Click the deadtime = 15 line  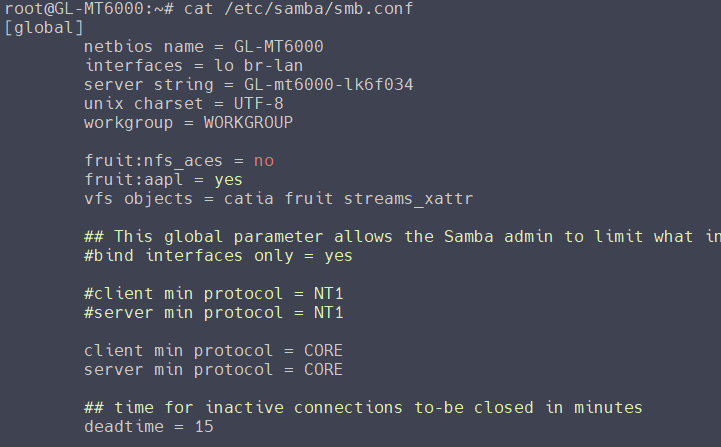[x=148, y=427]
